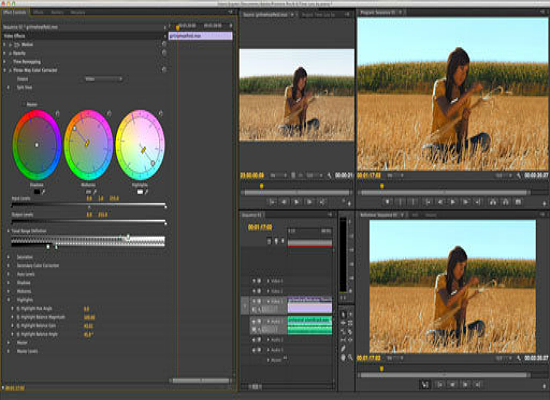Reset the Opacity effect
Viewport: 550px width, 400px height.
click(x=164, y=53)
